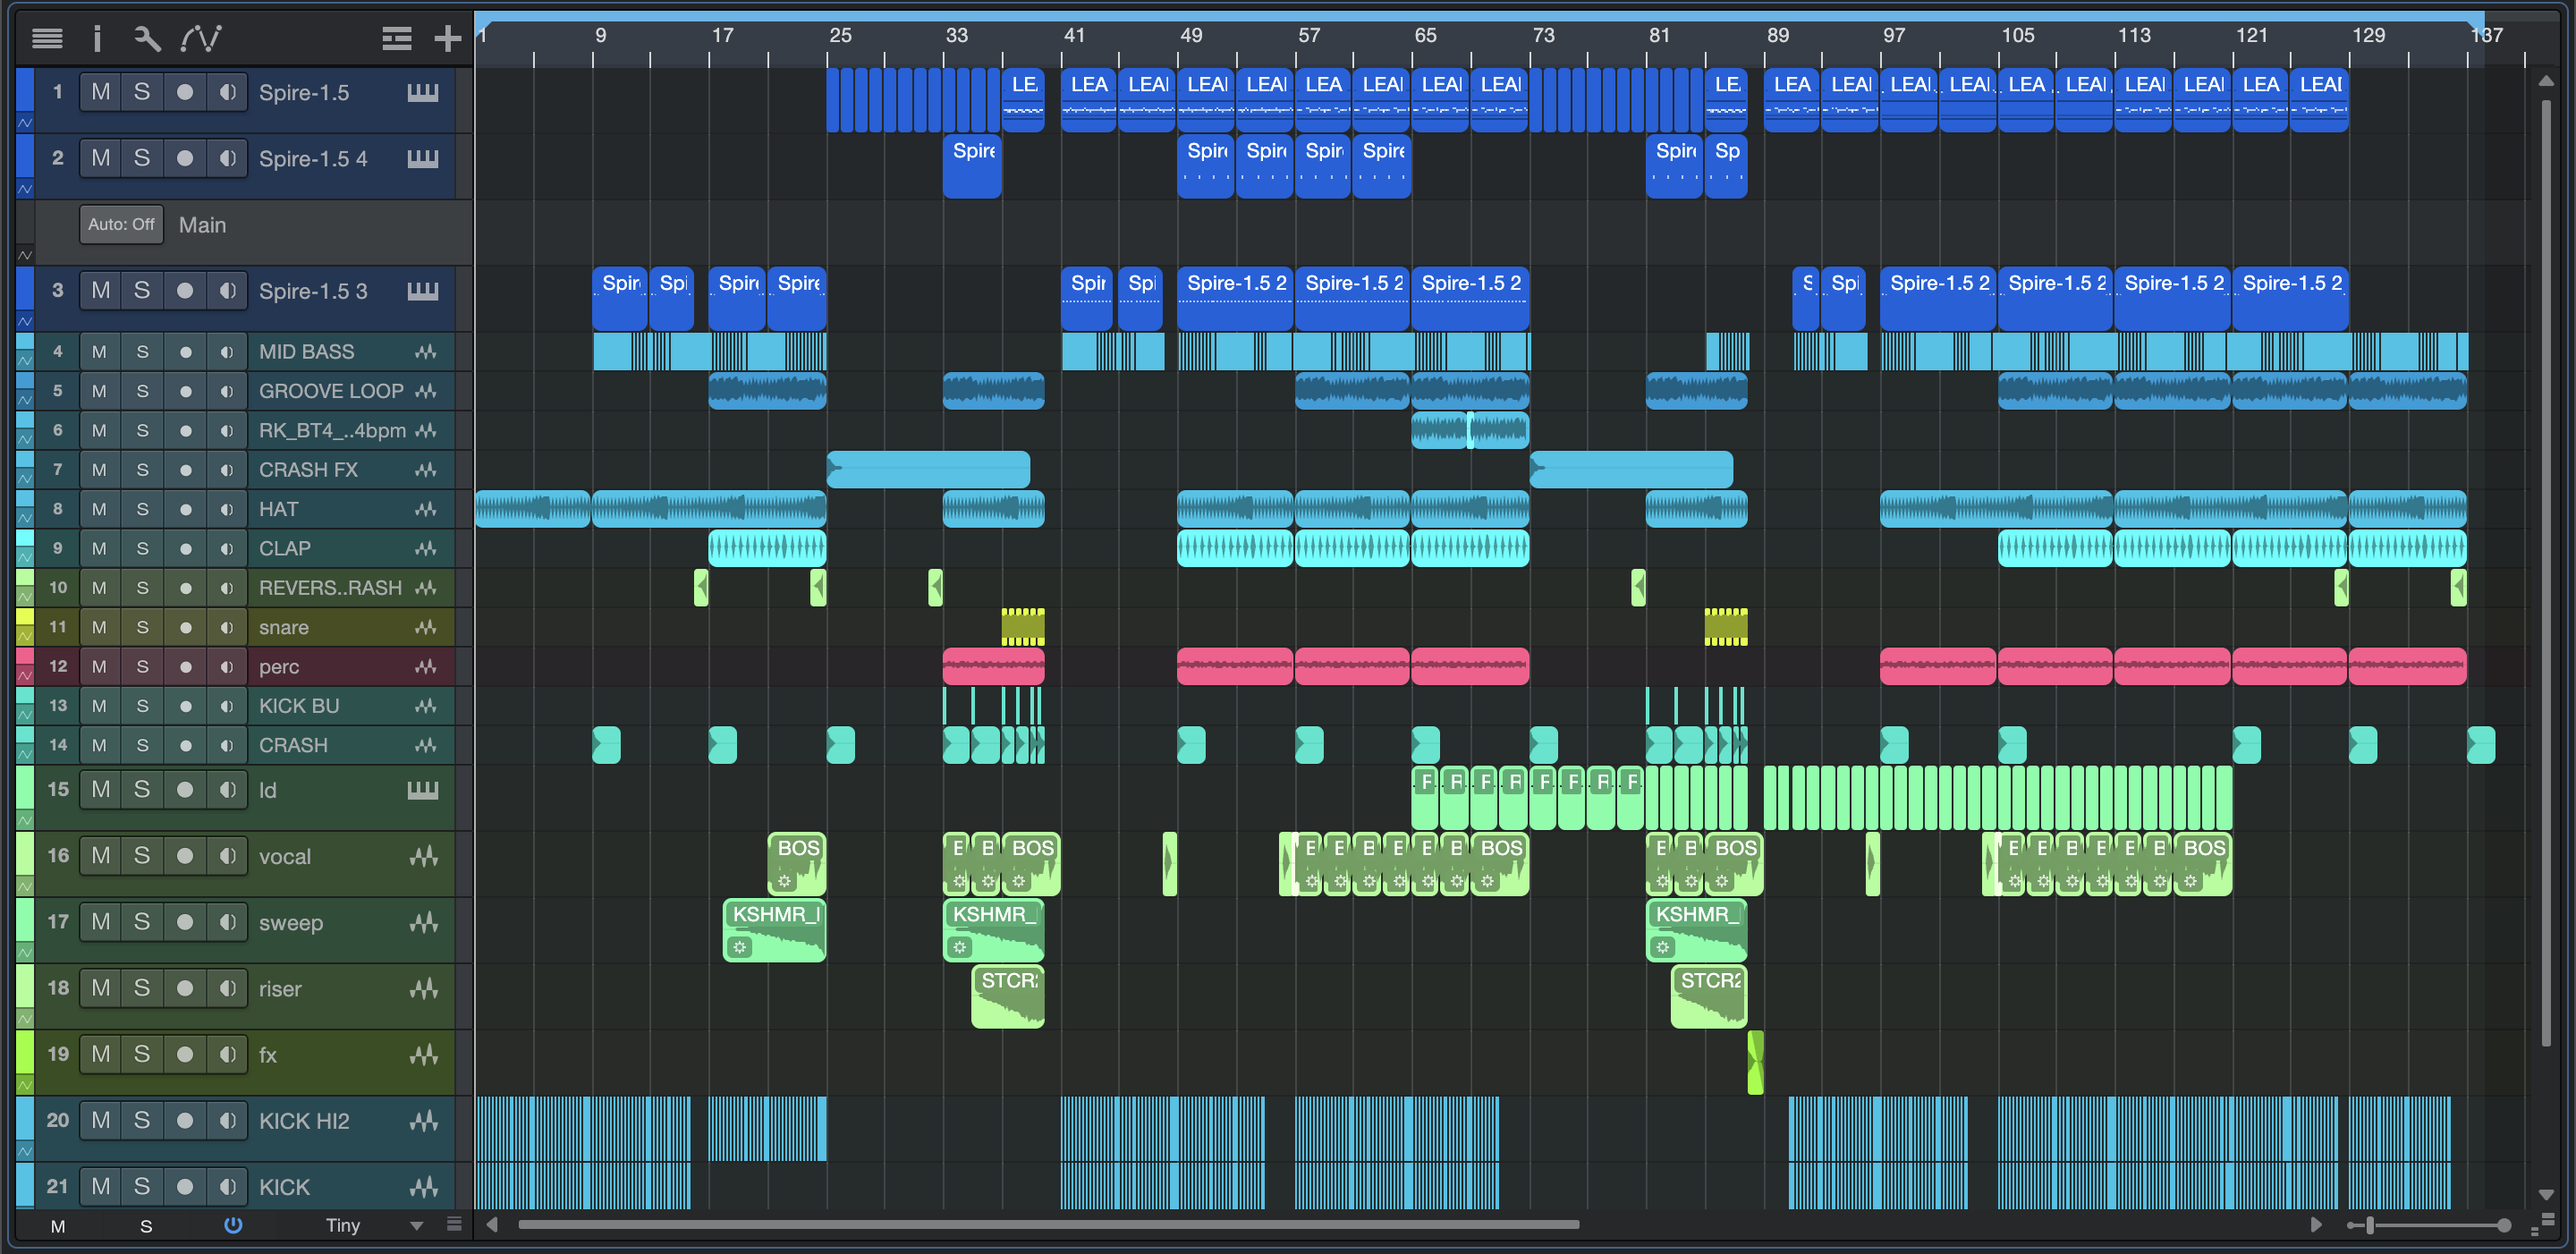Click global Mute button at bottom
2576x1254 pixels.
pos(58,1226)
